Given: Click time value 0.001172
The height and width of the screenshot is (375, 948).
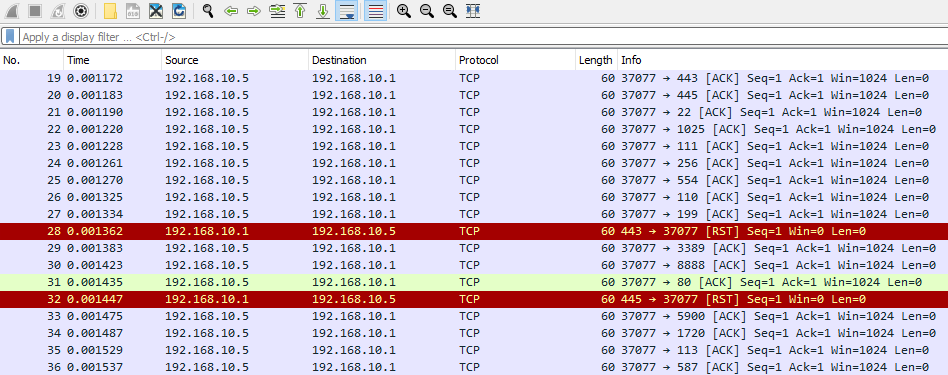Looking at the screenshot, I should 95,78.
